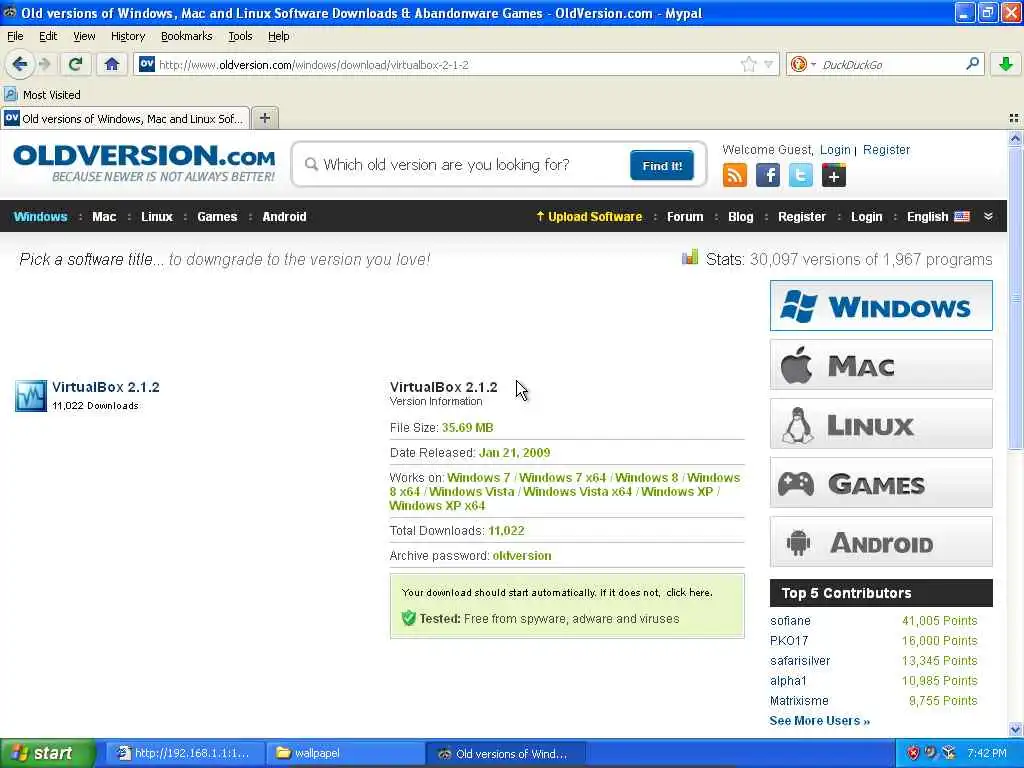Open the View menu
The image size is (1024, 768).
(x=84, y=36)
